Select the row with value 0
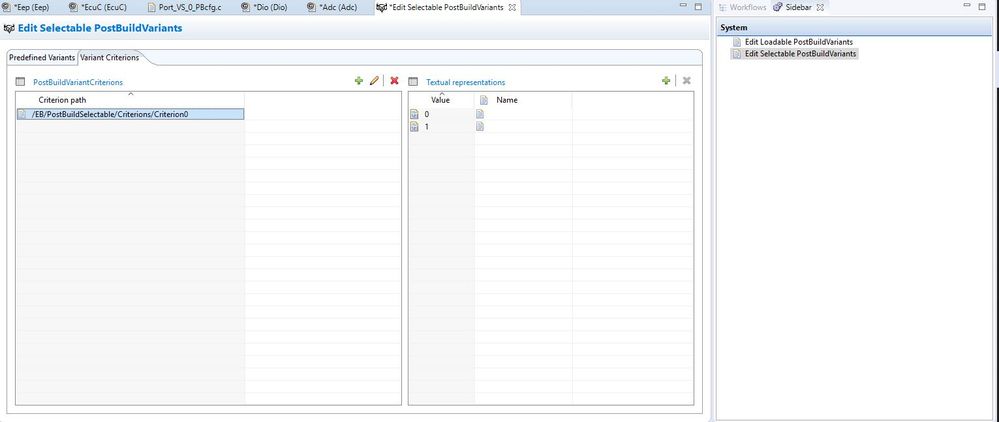The height and width of the screenshot is (422, 999). [551, 114]
